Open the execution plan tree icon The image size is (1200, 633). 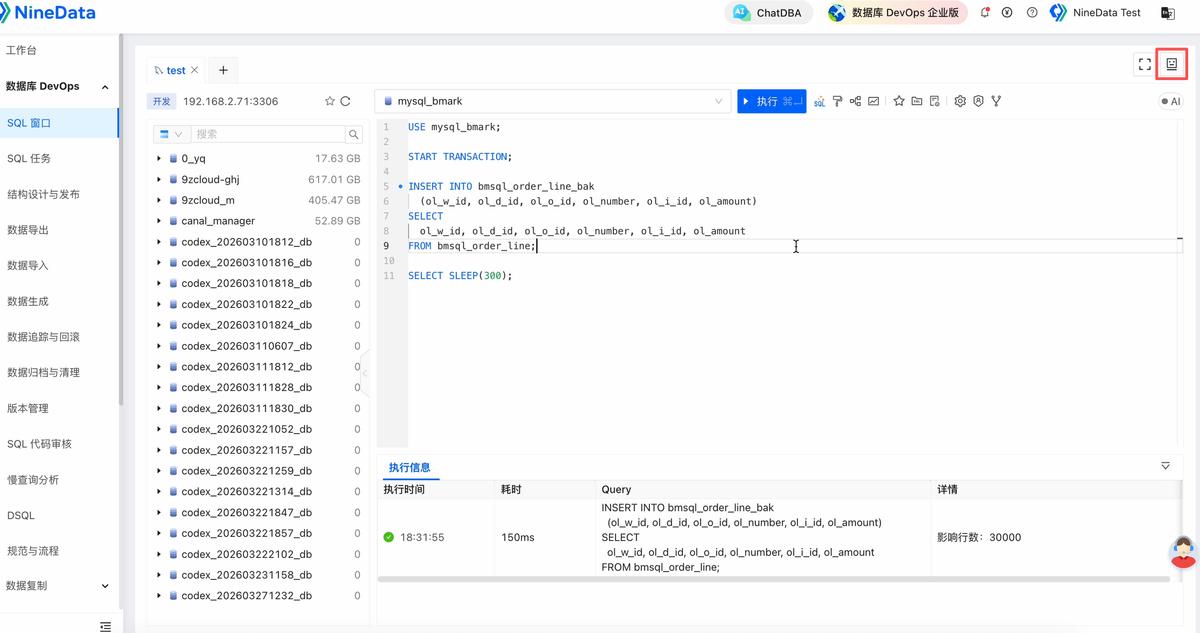point(855,101)
